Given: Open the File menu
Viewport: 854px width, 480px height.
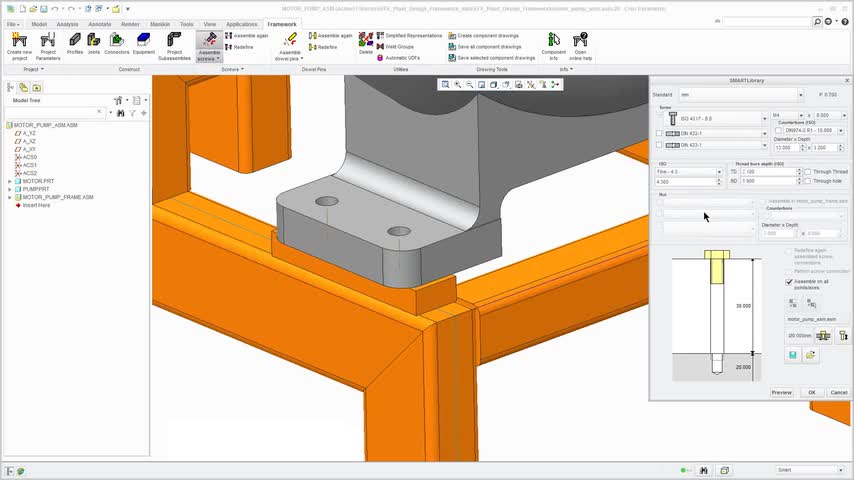Looking at the screenshot, I should coord(13,25).
